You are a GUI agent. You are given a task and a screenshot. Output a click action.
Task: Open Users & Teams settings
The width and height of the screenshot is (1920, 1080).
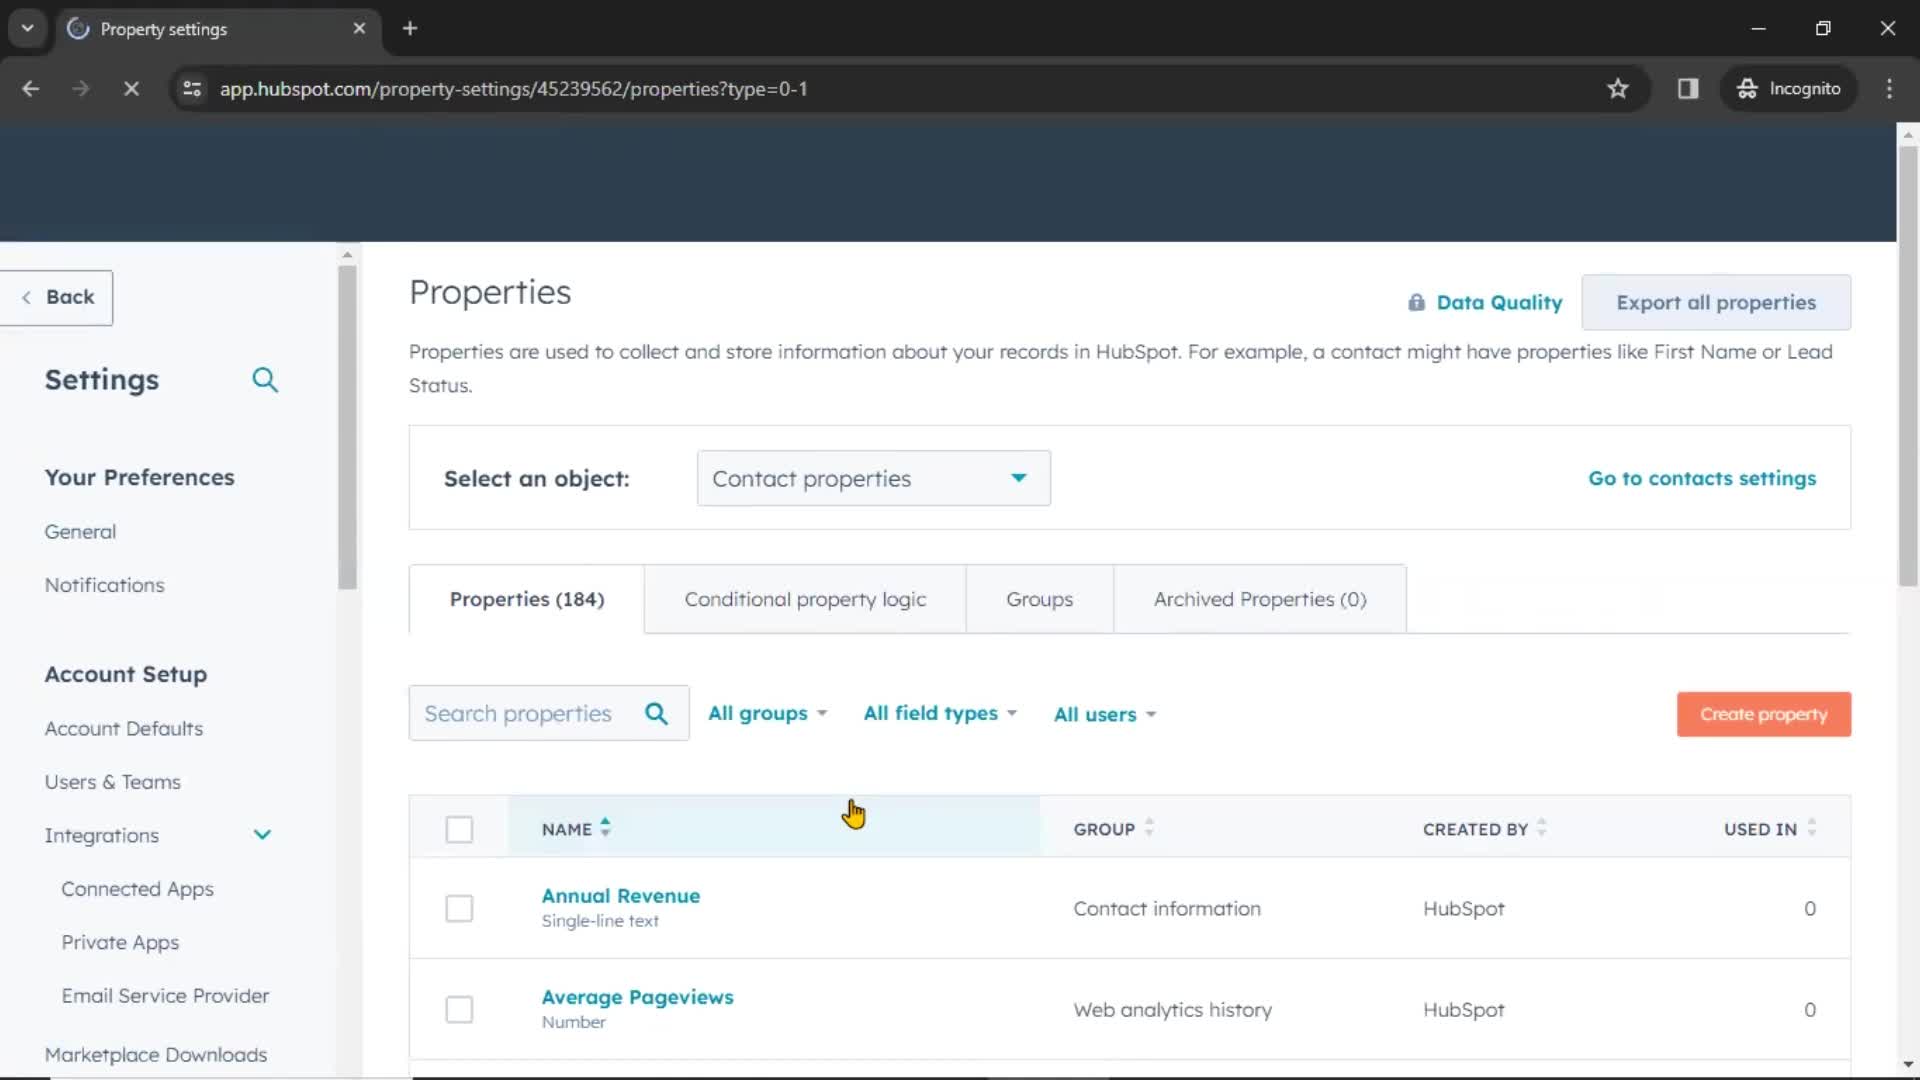coord(112,782)
